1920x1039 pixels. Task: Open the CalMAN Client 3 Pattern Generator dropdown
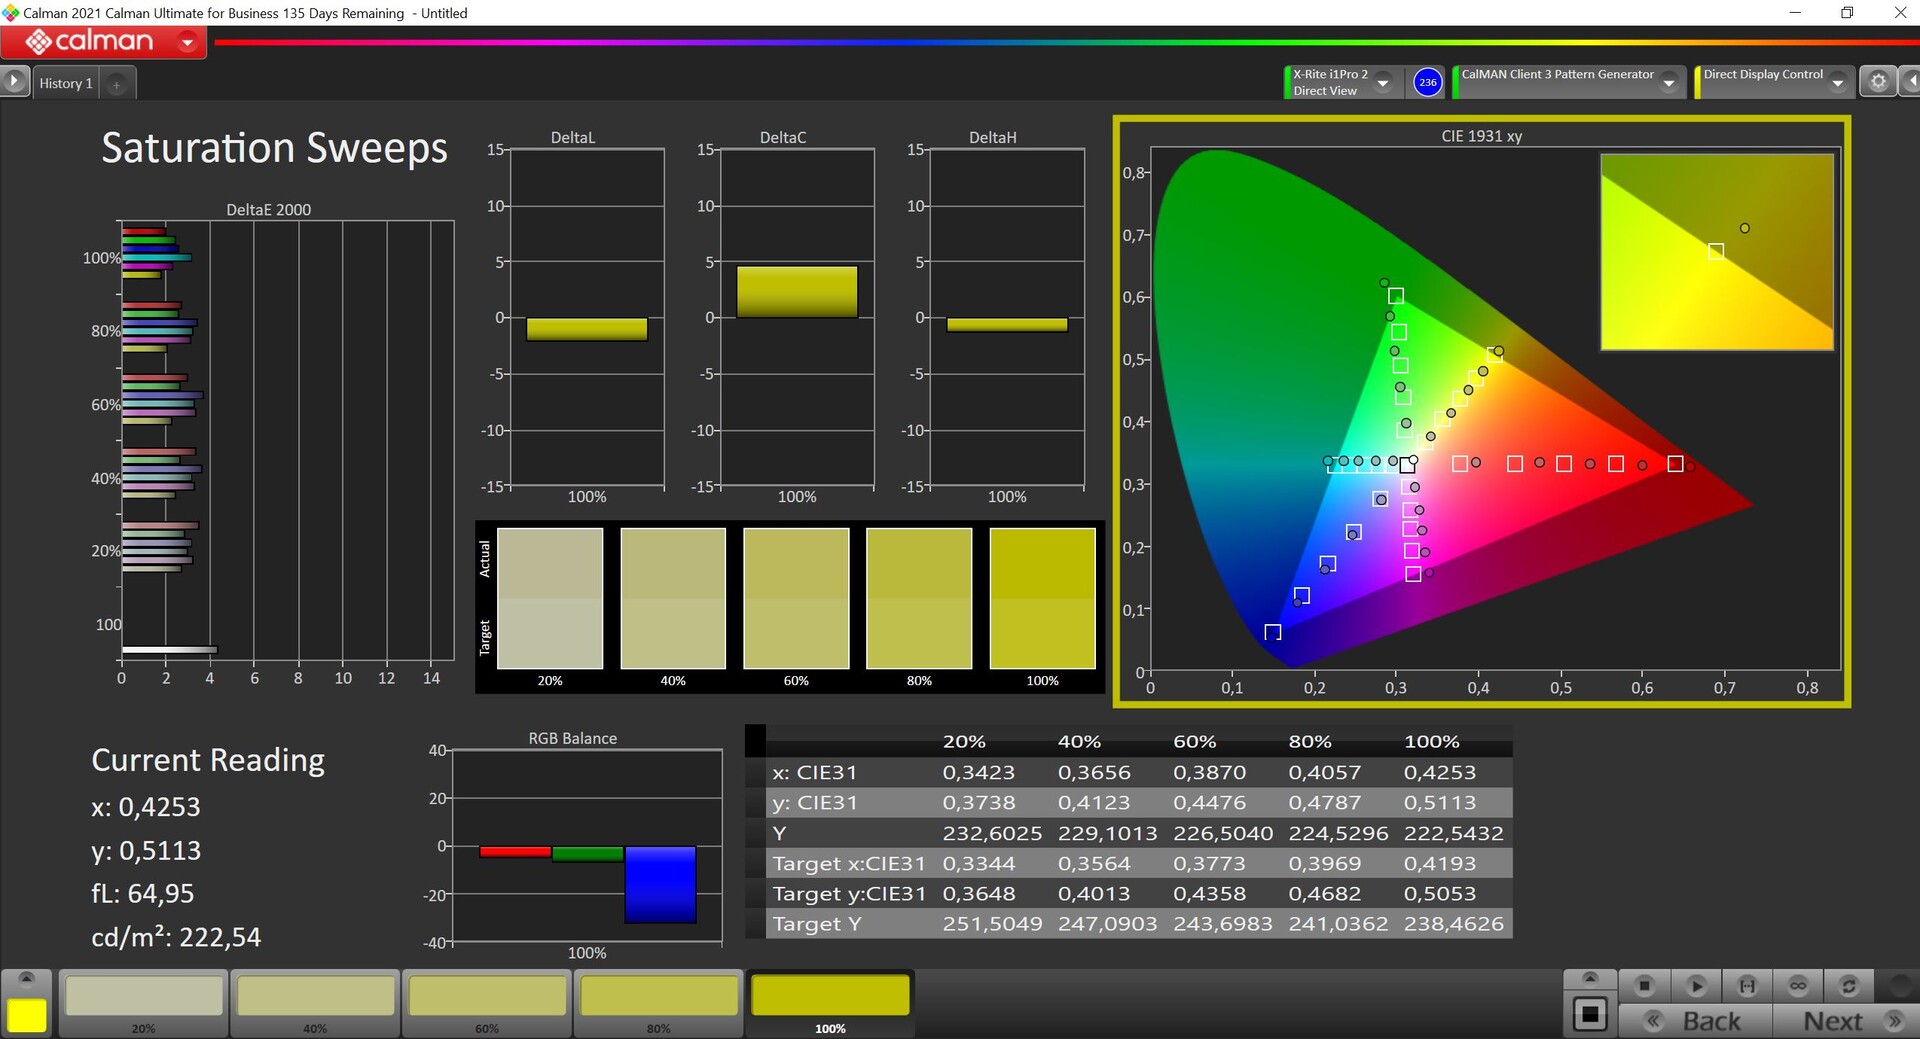tap(1668, 83)
